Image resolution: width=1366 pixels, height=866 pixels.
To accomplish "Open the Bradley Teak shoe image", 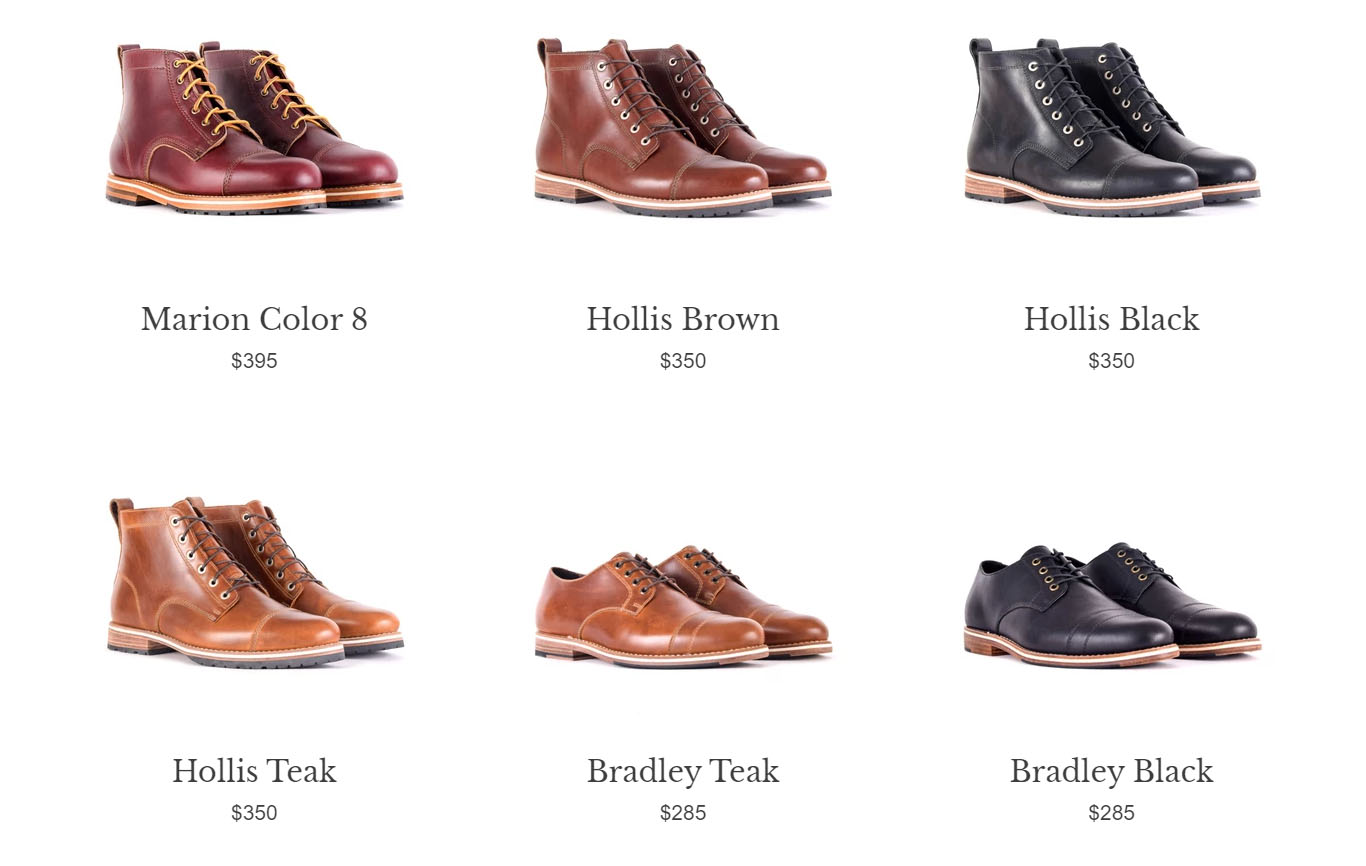I will tap(683, 605).
